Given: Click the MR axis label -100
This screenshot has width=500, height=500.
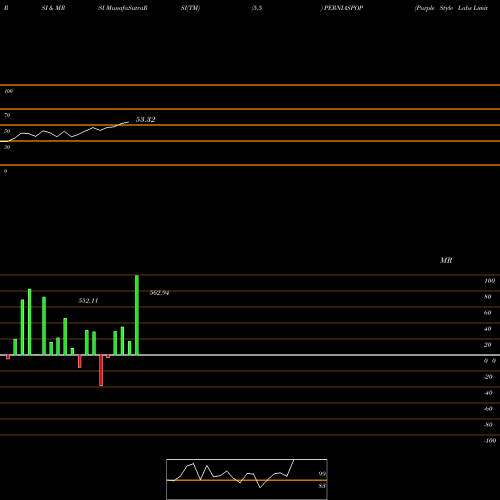Looking at the screenshot, I should tap(490, 441).
